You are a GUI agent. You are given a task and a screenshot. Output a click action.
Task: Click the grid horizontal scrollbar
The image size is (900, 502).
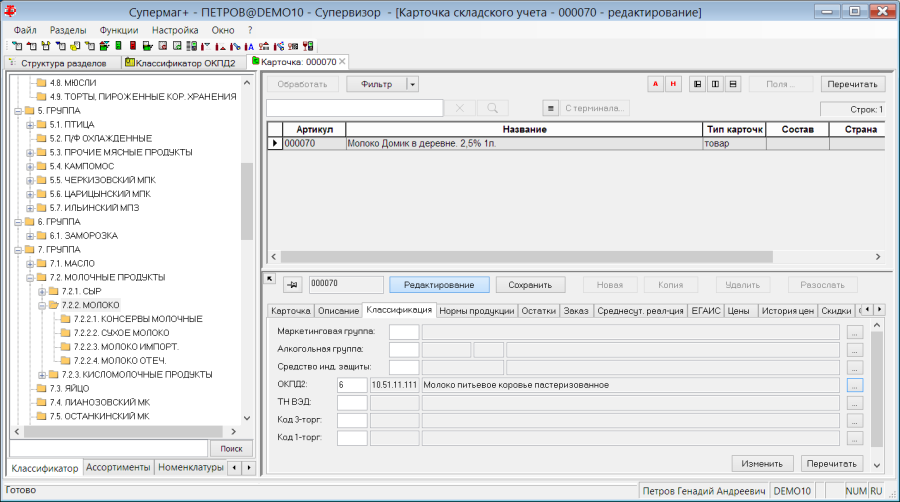pyautogui.click(x=576, y=256)
